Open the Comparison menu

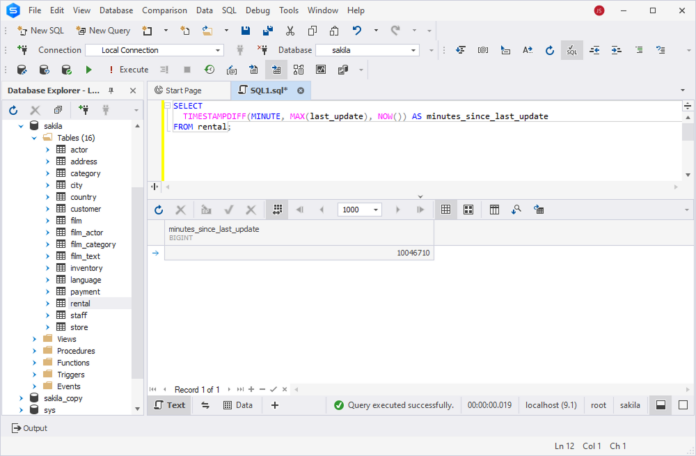pos(164,10)
